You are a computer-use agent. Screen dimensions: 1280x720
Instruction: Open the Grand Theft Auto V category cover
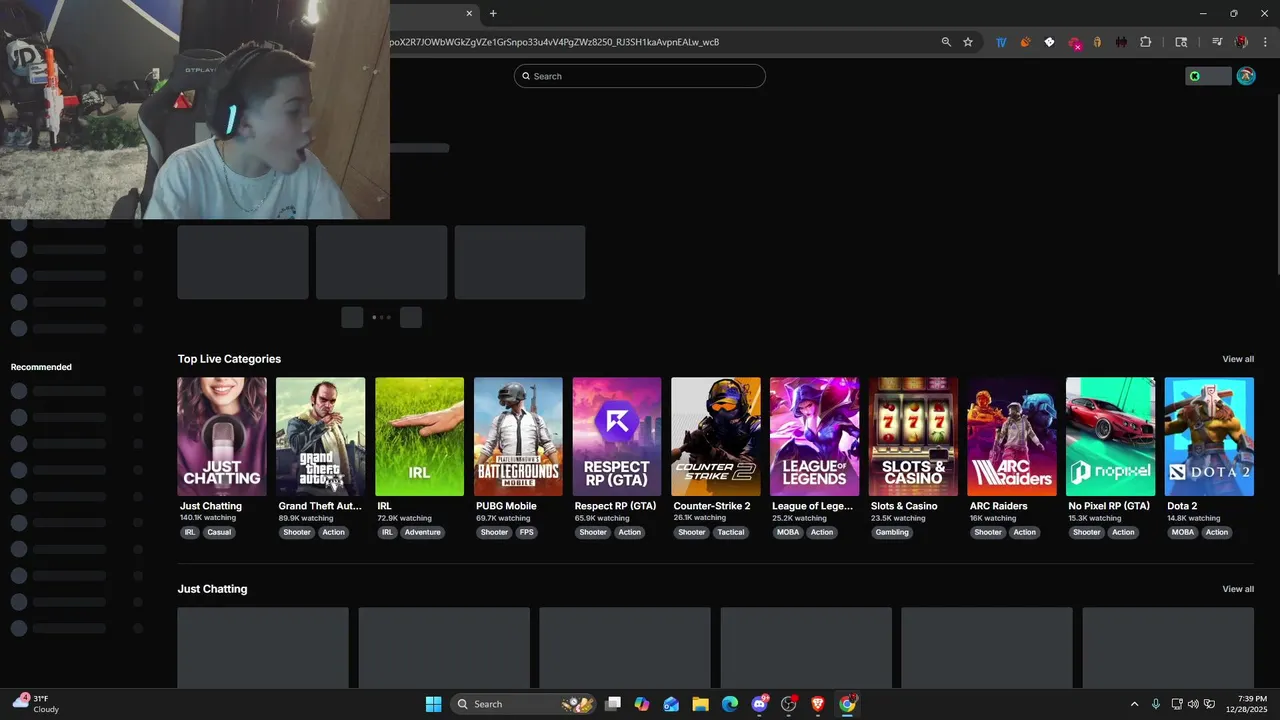click(321, 436)
